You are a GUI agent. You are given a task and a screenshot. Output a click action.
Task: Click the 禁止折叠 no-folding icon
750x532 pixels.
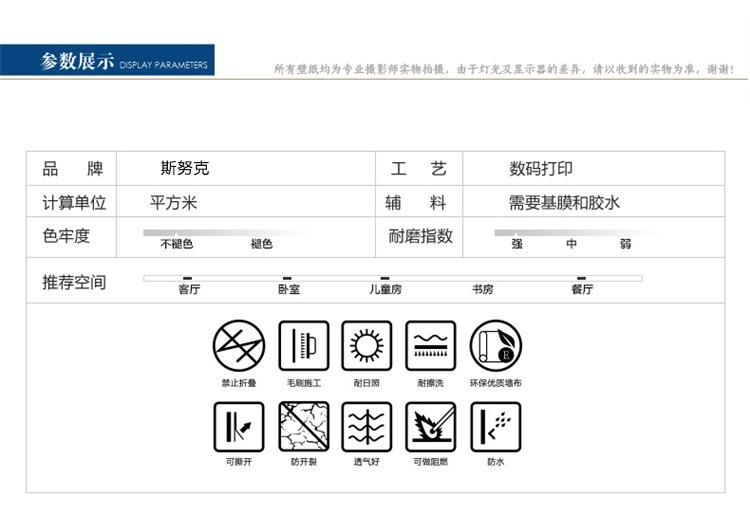click(x=239, y=346)
